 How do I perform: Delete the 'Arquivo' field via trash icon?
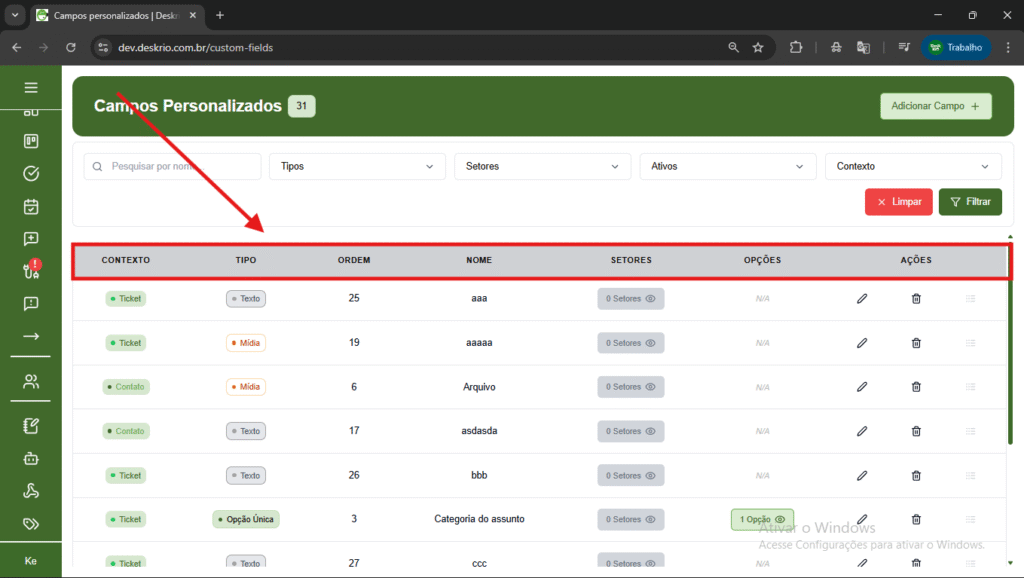[916, 387]
